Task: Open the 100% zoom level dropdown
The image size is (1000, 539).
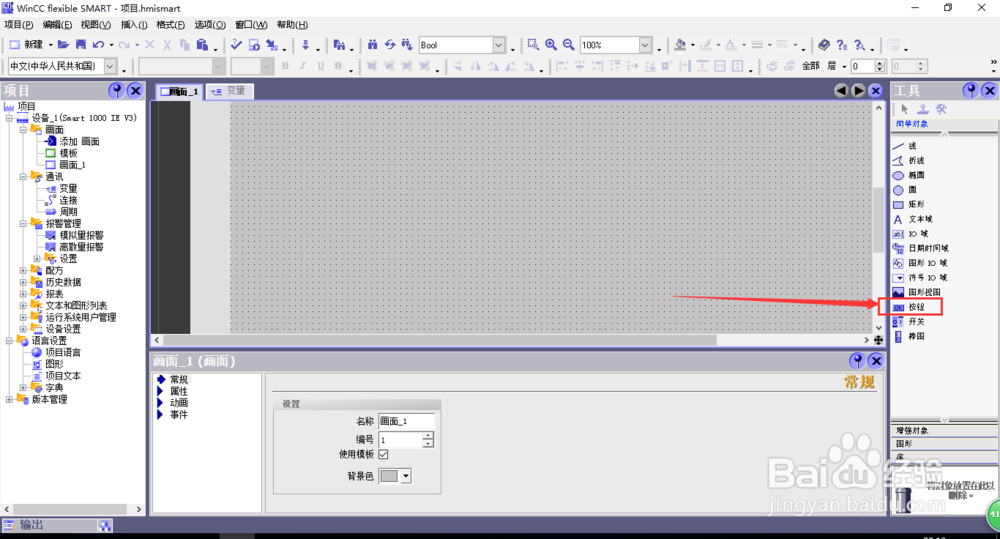Action: (x=645, y=45)
